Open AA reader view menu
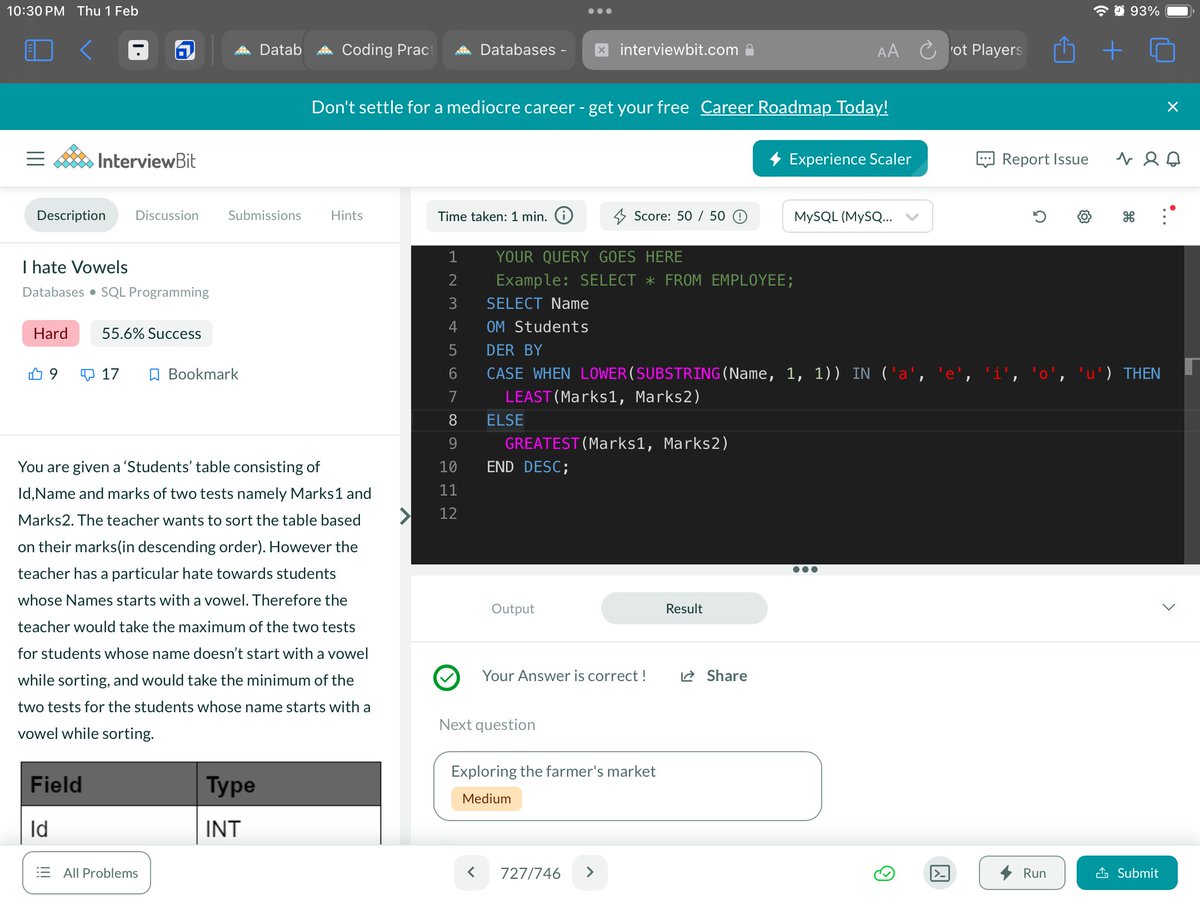This screenshot has height=900, width=1200. (888, 50)
